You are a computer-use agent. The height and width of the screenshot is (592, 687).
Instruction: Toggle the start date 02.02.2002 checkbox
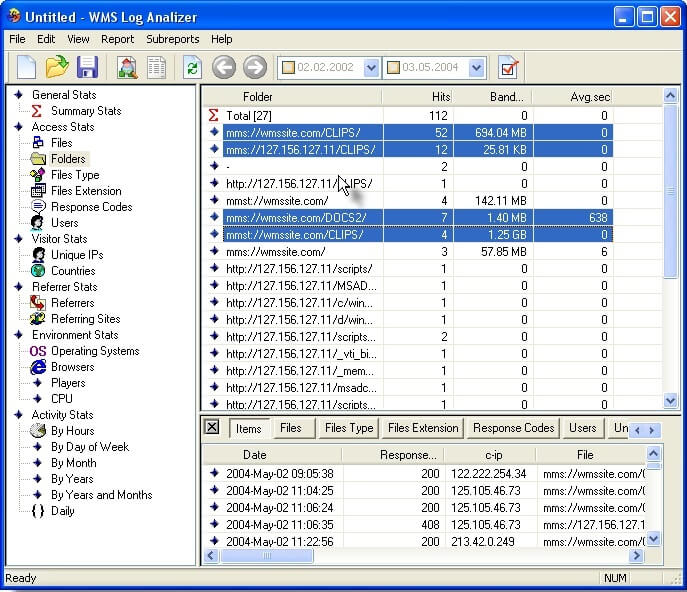click(x=288, y=67)
